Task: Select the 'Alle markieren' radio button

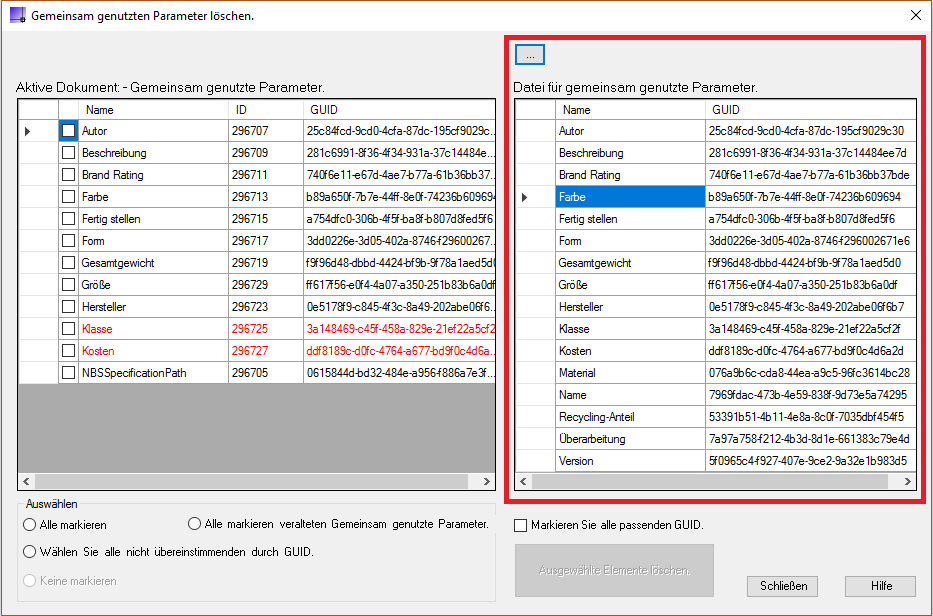Action: pyautogui.click(x=29, y=524)
